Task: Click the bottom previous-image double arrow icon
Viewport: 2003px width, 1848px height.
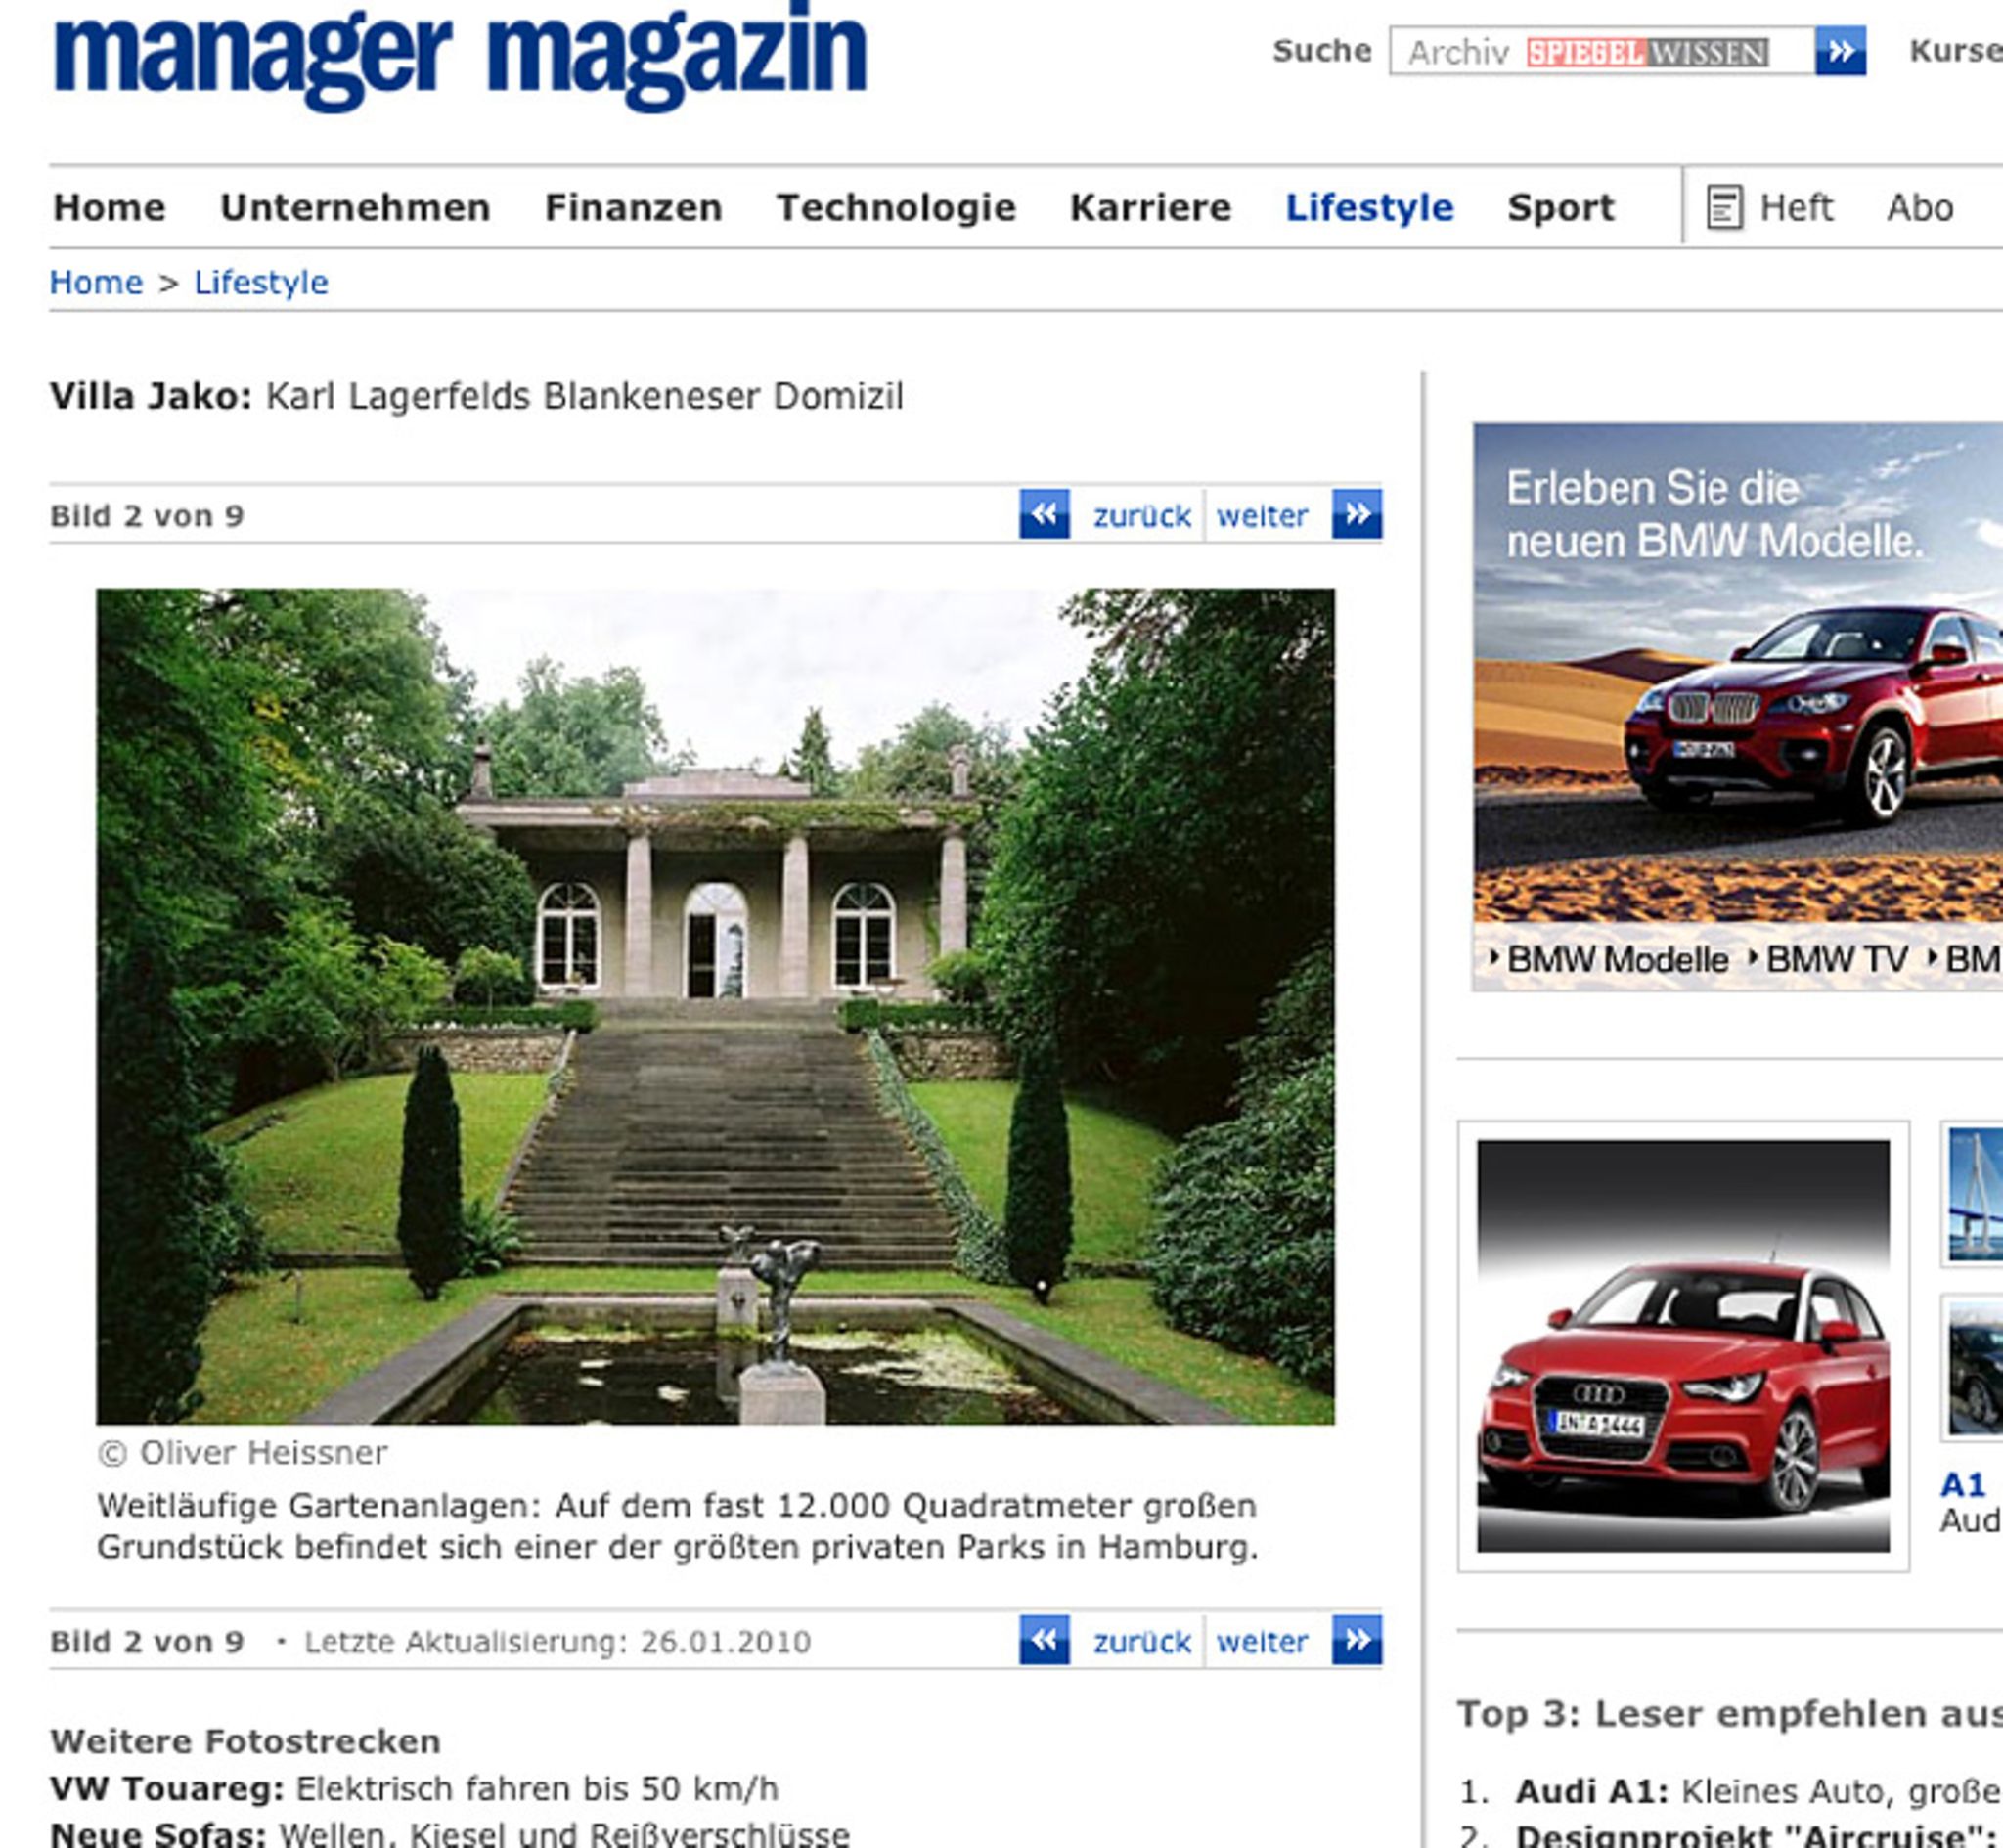Action: point(1044,1640)
